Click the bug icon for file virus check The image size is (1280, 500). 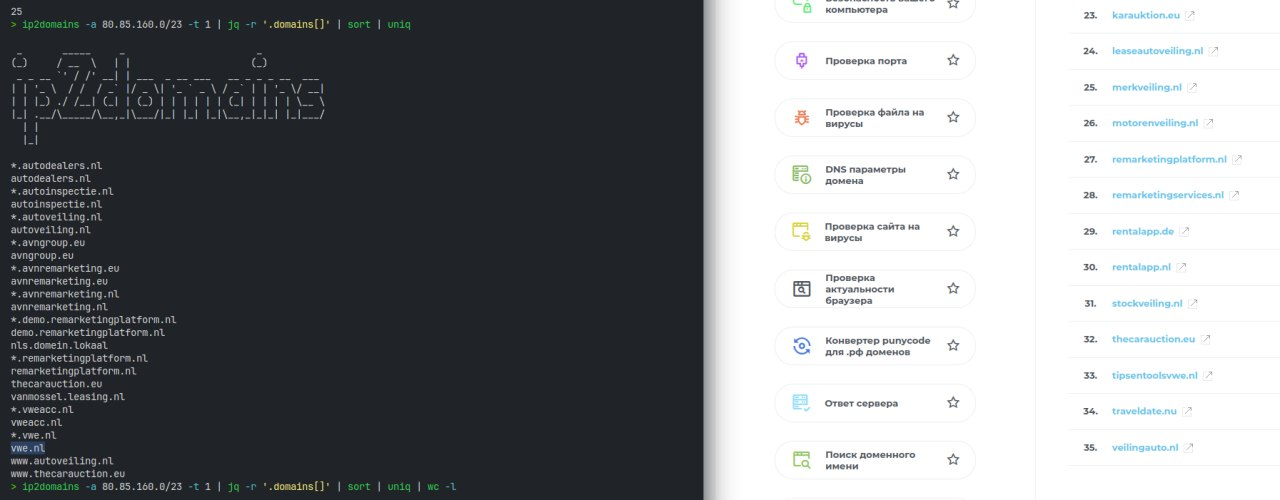click(x=801, y=117)
